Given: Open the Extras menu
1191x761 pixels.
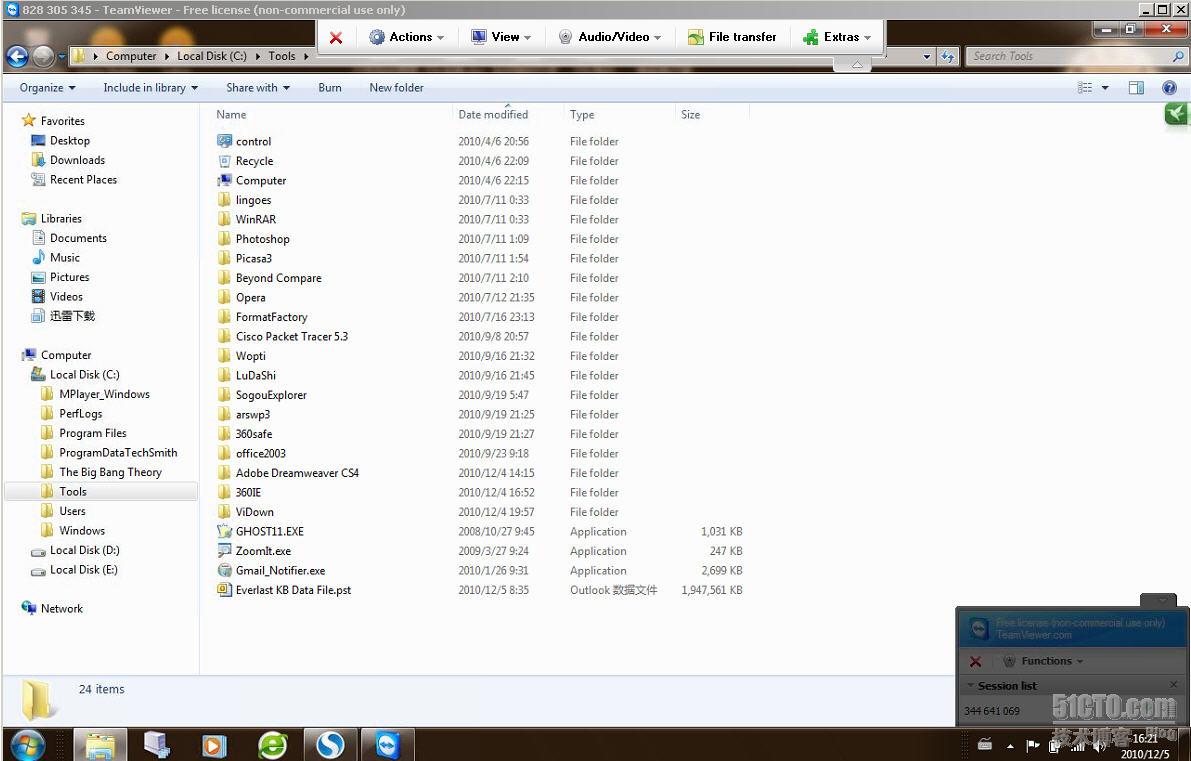Looking at the screenshot, I should pos(837,37).
